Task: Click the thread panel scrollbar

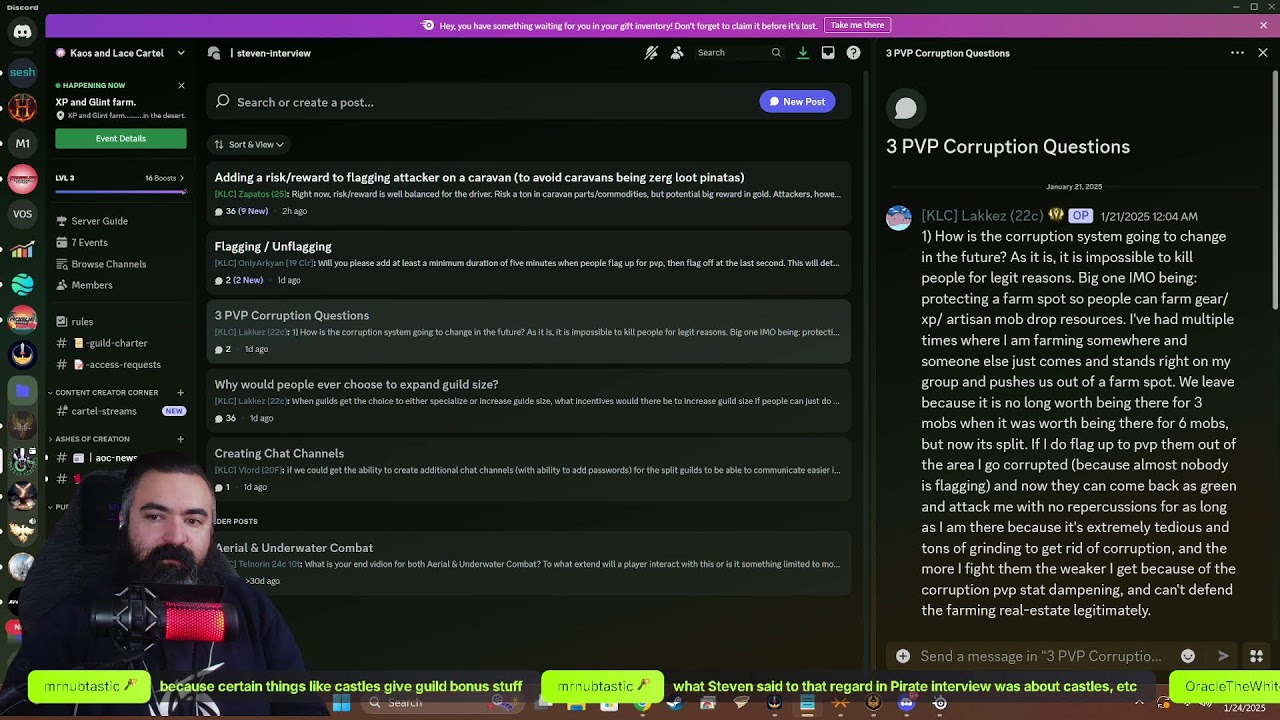Action: pos(1274,190)
